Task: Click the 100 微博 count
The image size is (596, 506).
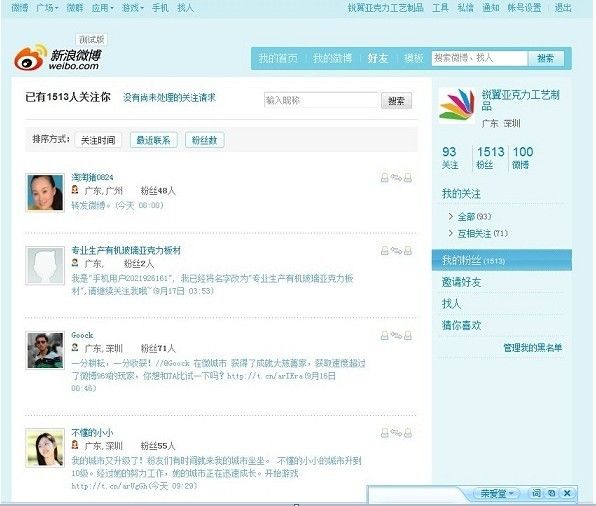Action: (x=523, y=158)
